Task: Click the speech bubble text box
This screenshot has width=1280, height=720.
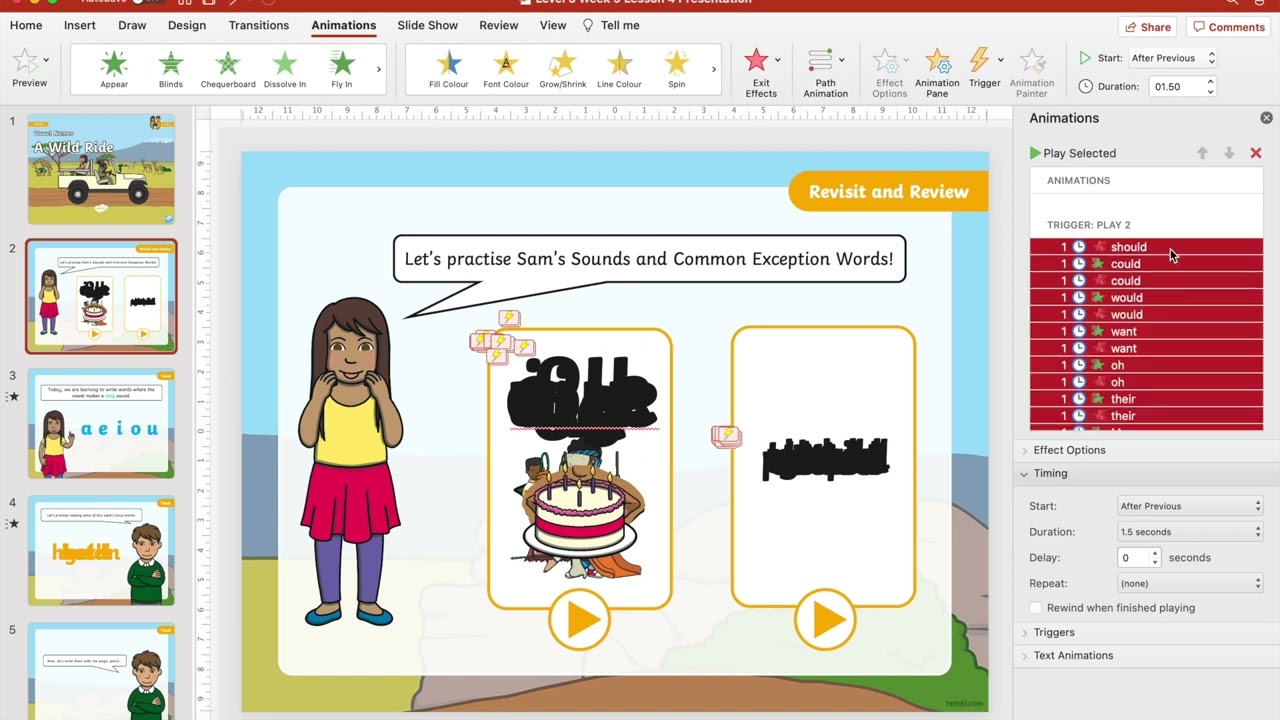Action: [x=649, y=259]
